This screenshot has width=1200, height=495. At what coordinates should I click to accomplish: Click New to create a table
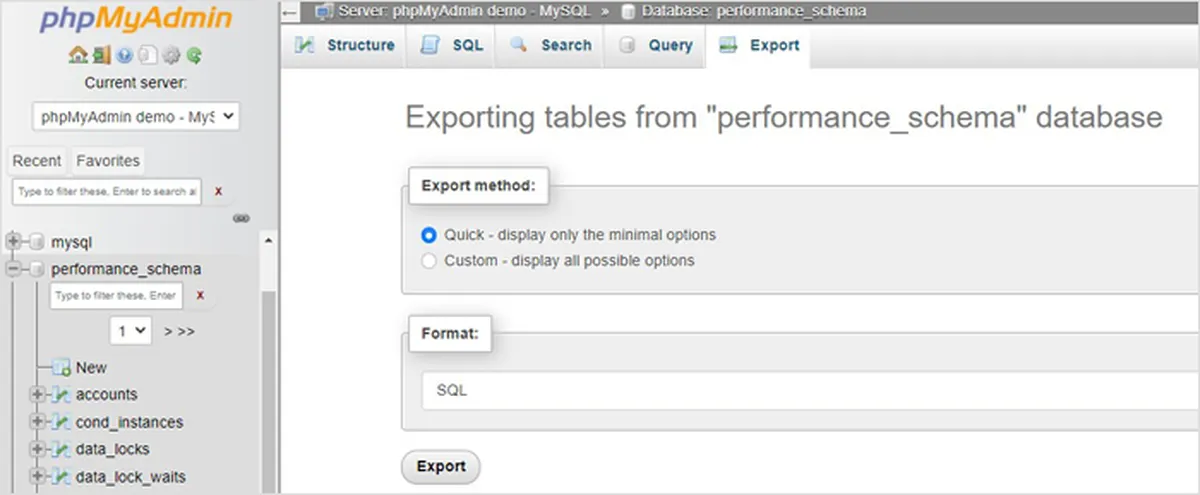point(91,368)
